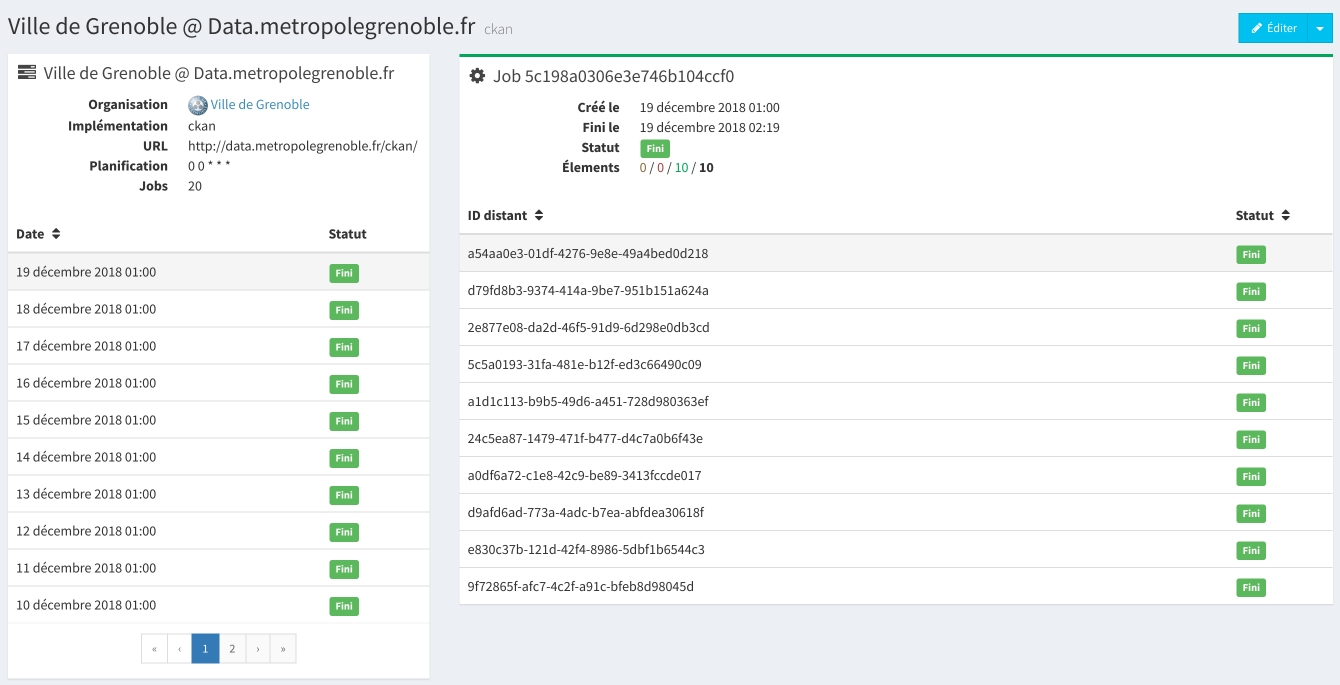Jump to first page of jobs

tap(154, 649)
